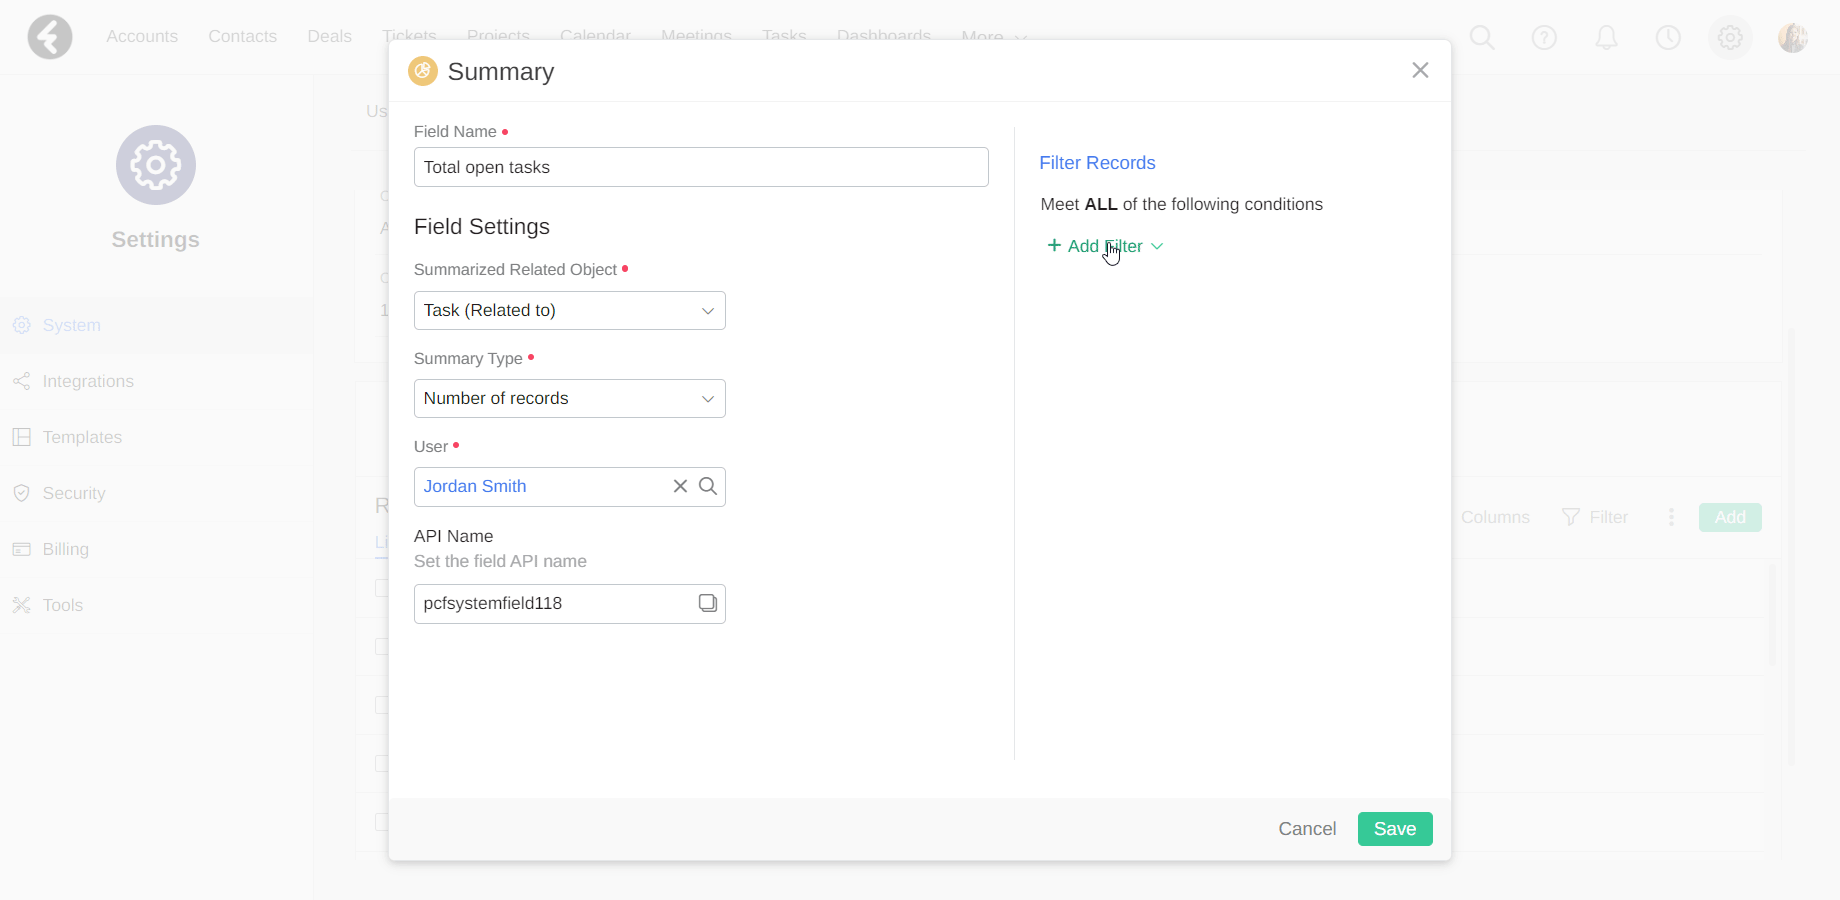Select Tools in settings sidebar
Viewport: 1840px width, 900px height.
156,605
